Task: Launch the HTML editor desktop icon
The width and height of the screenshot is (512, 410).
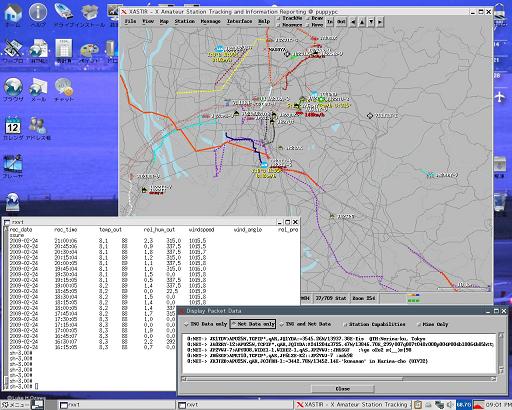Action: (39, 51)
